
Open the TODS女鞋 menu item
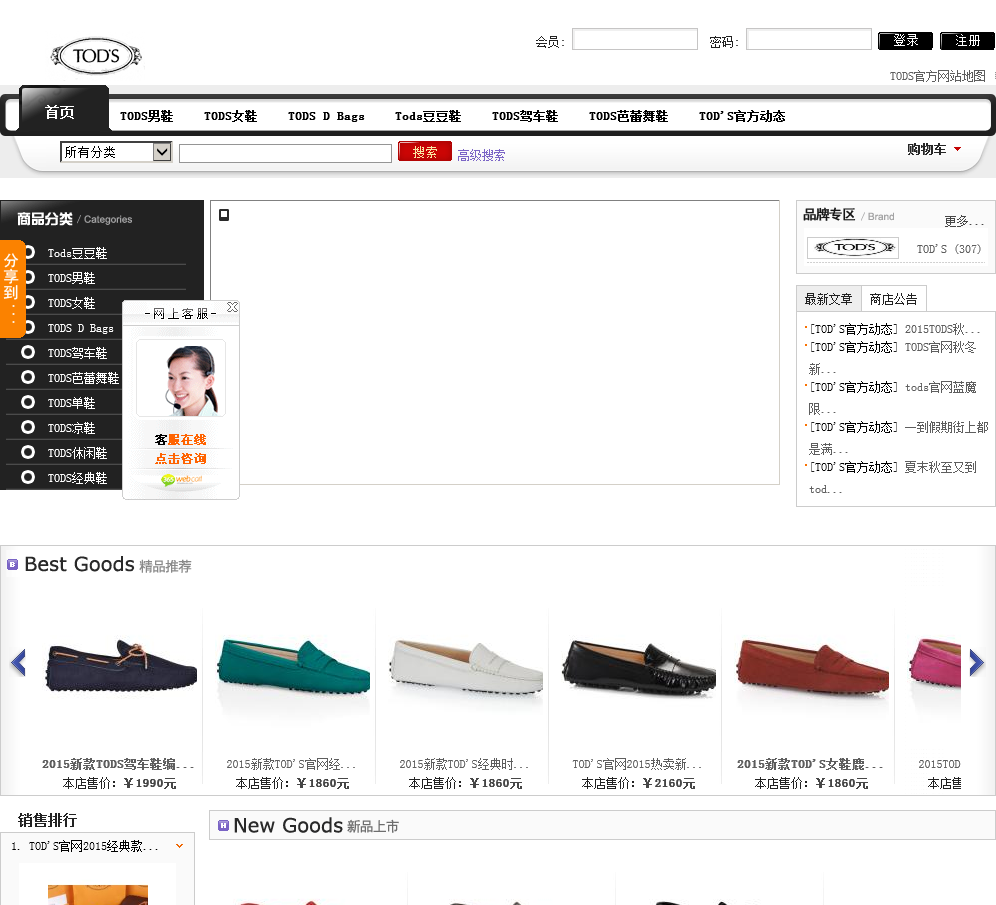coord(230,116)
